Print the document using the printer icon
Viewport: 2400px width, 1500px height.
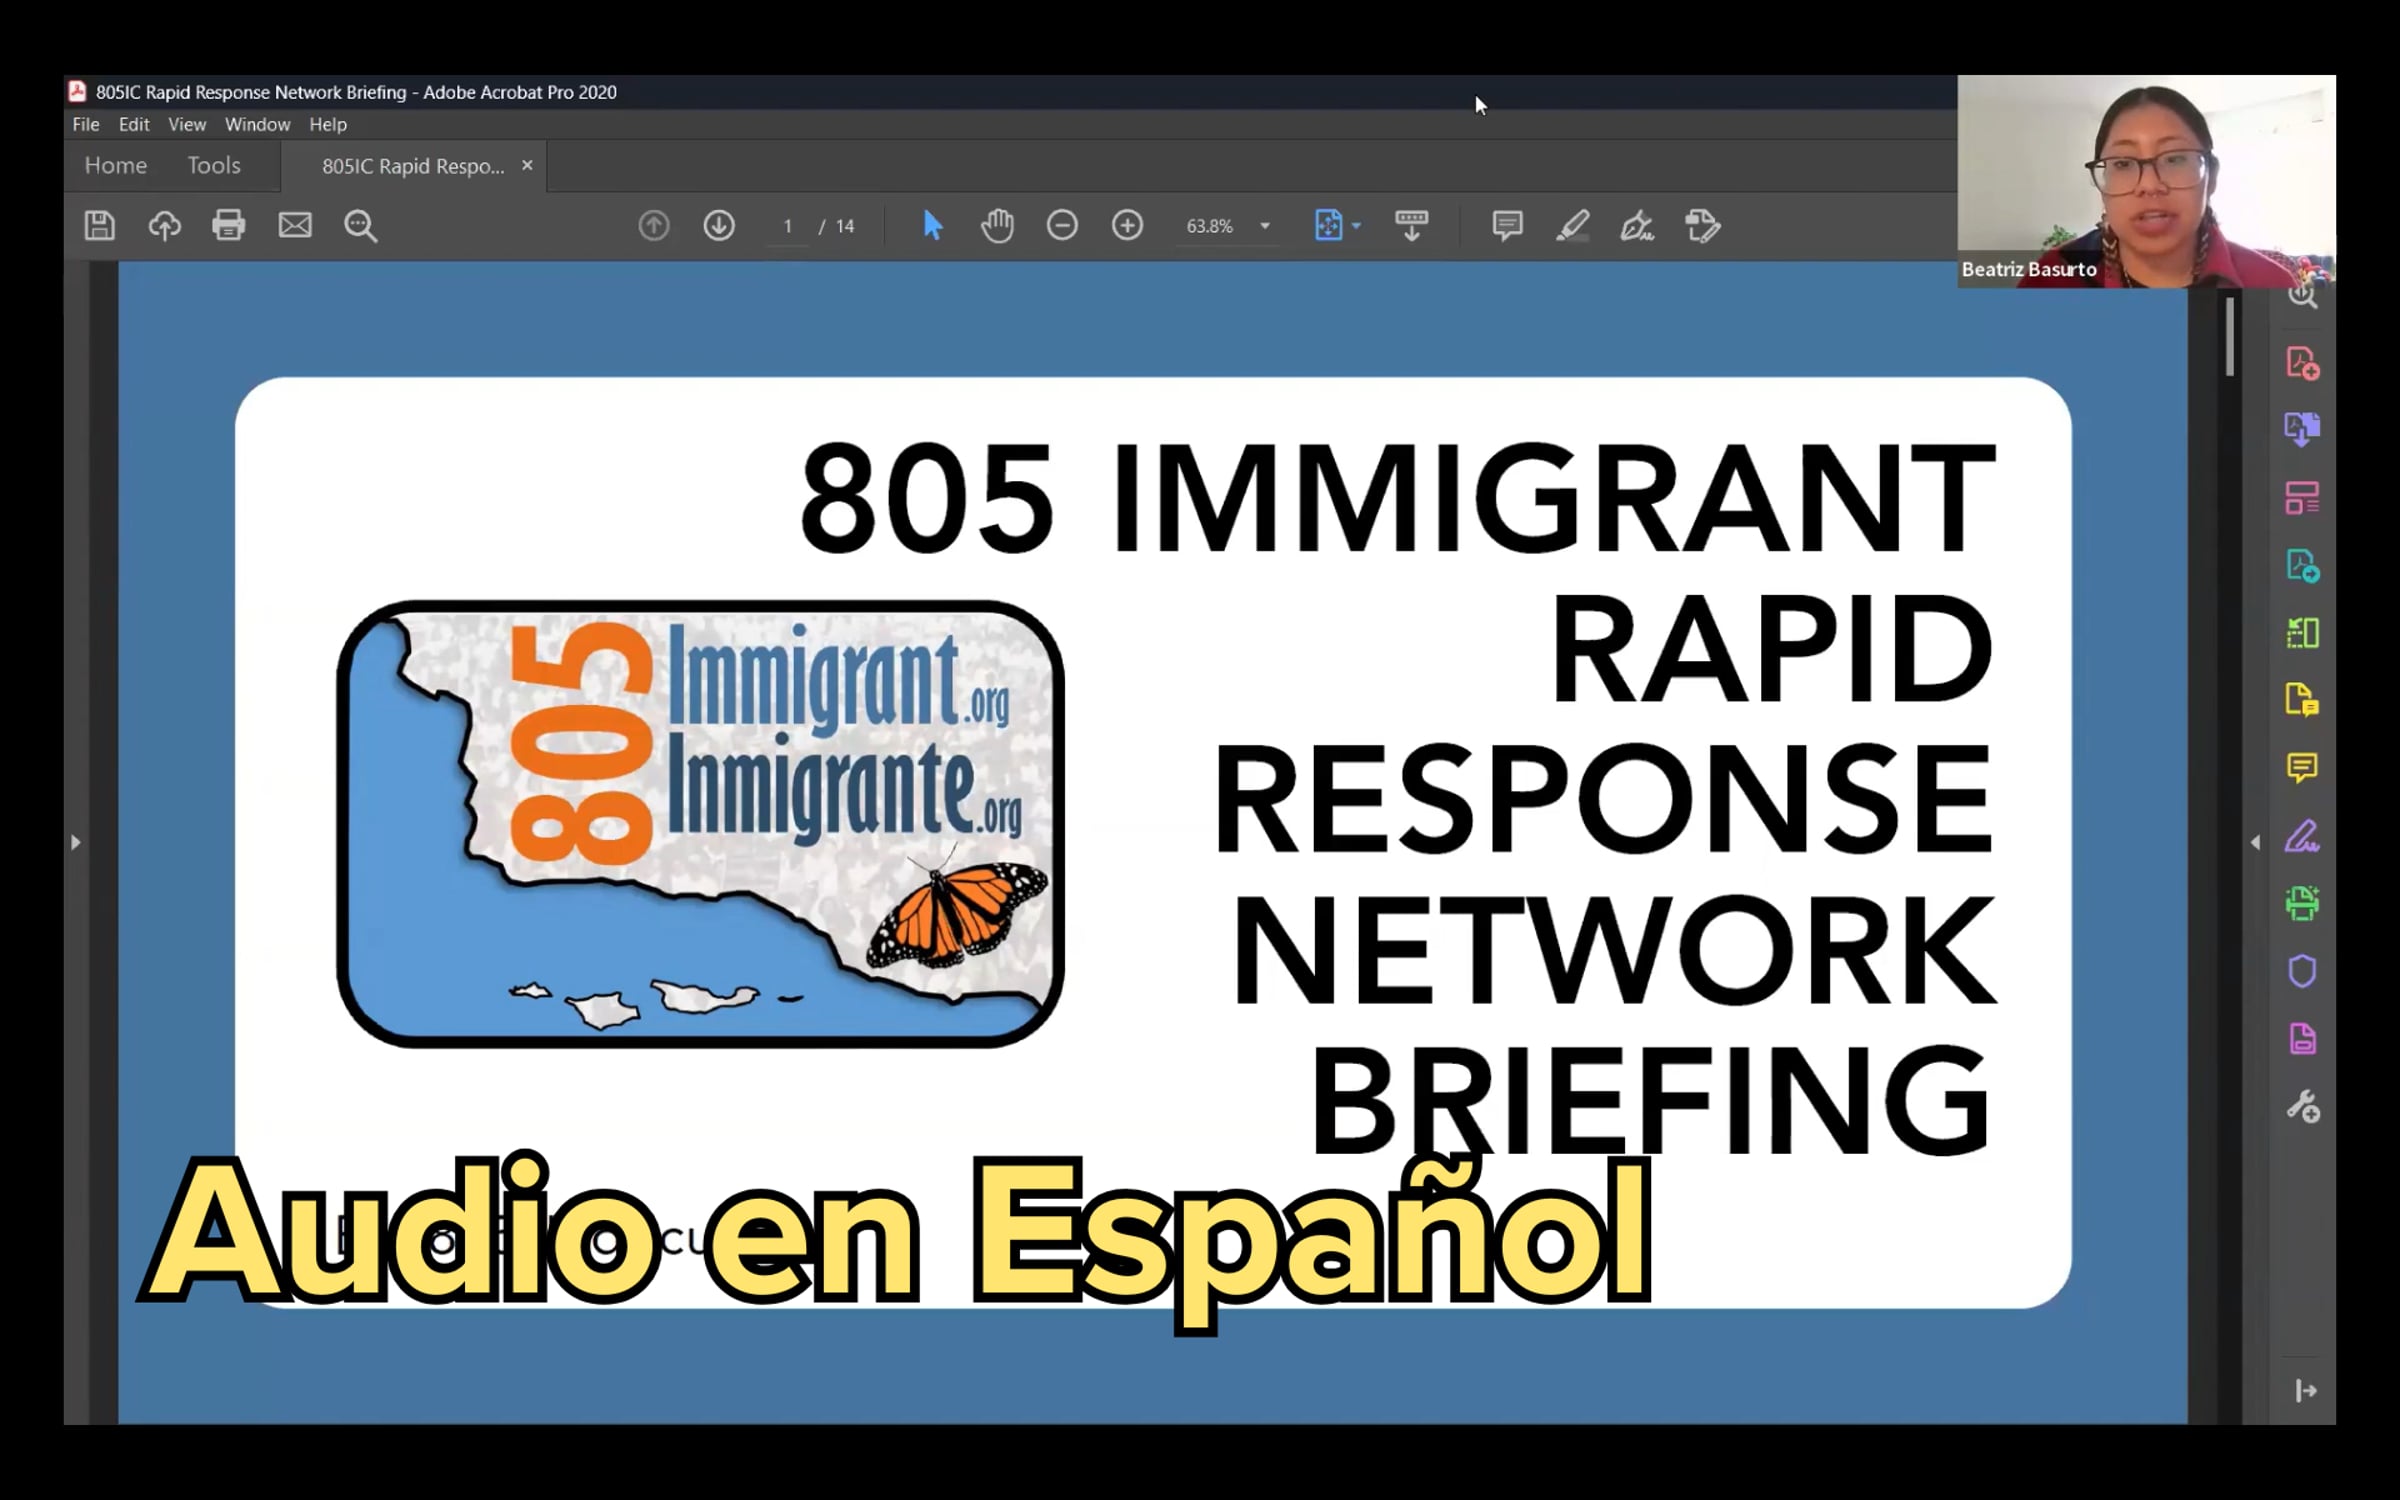(x=229, y=225)
